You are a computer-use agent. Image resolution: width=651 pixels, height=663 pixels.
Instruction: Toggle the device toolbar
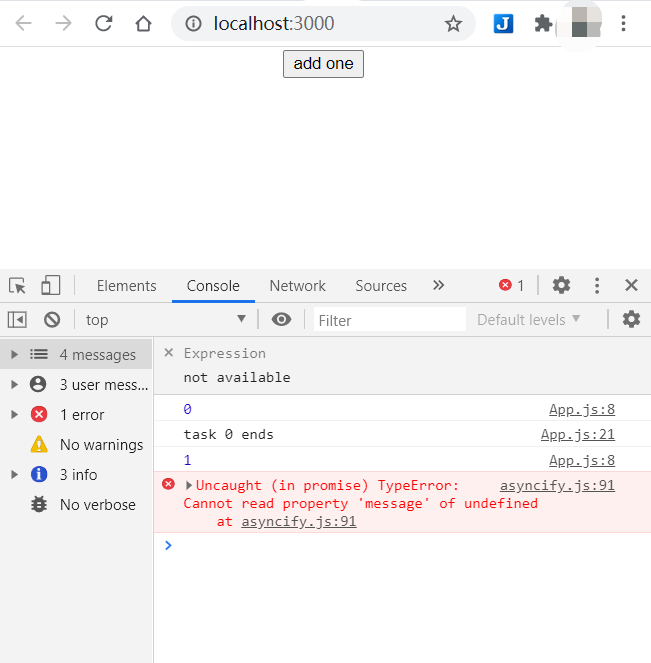pyautogui.click(x=50, y=285)
